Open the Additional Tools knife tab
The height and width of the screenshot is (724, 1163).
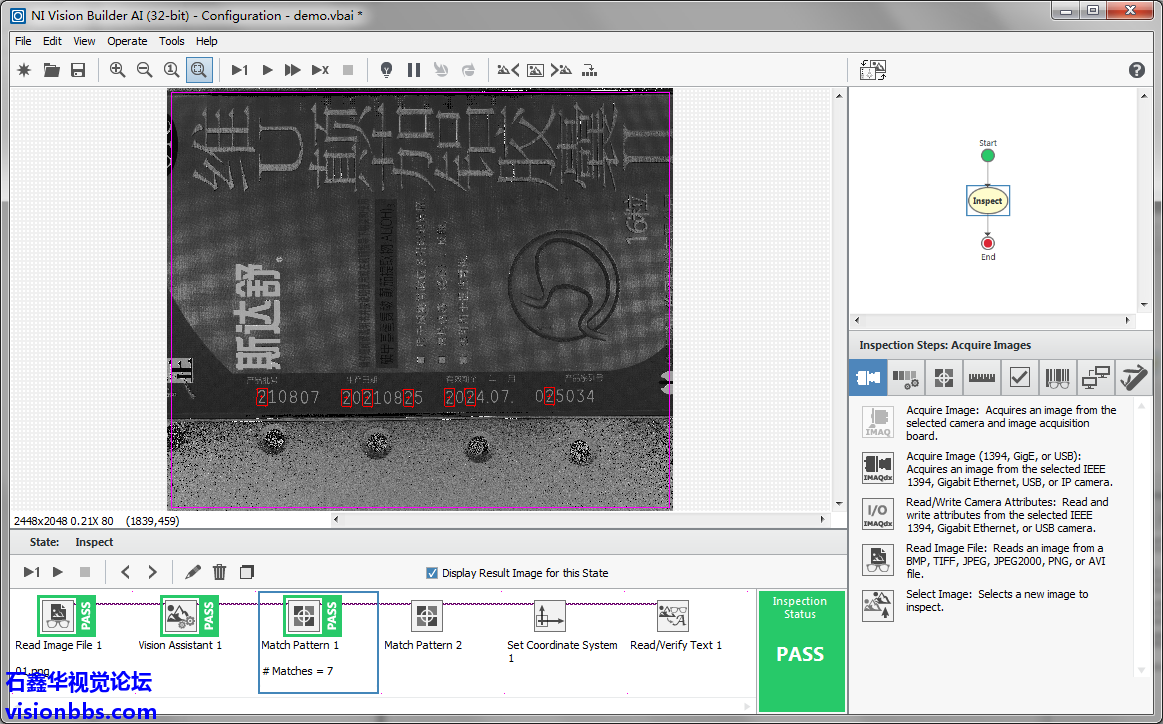point(1133,378)
